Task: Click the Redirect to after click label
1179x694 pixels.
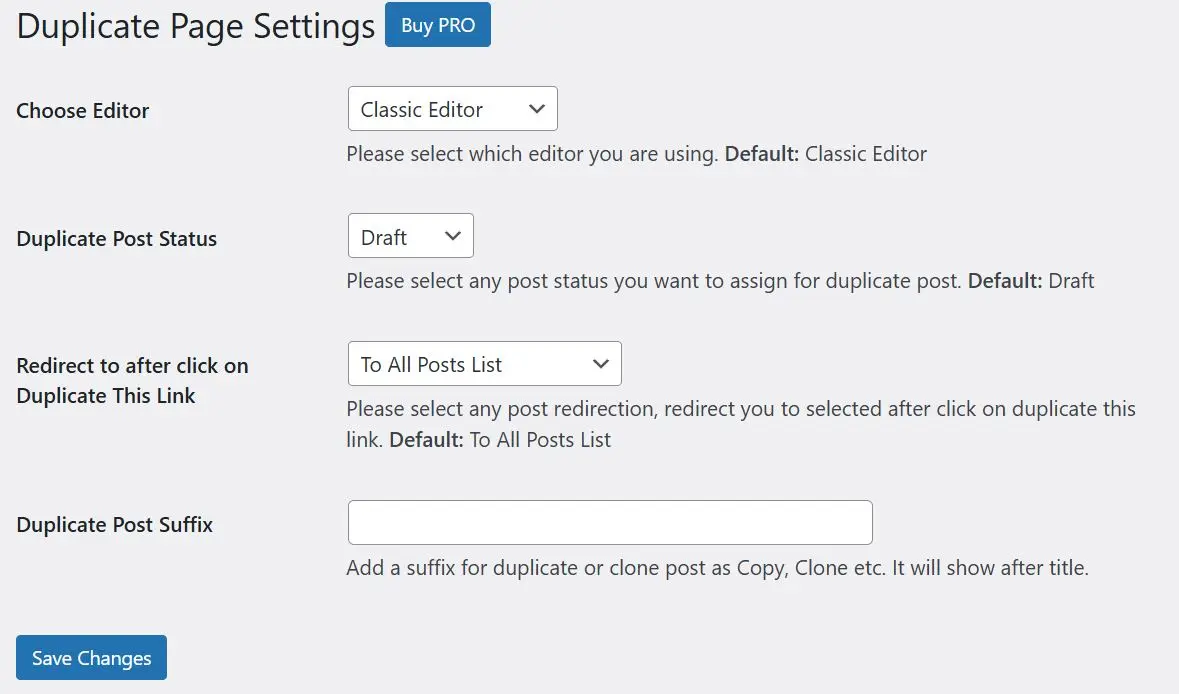Action: point(132,380)
